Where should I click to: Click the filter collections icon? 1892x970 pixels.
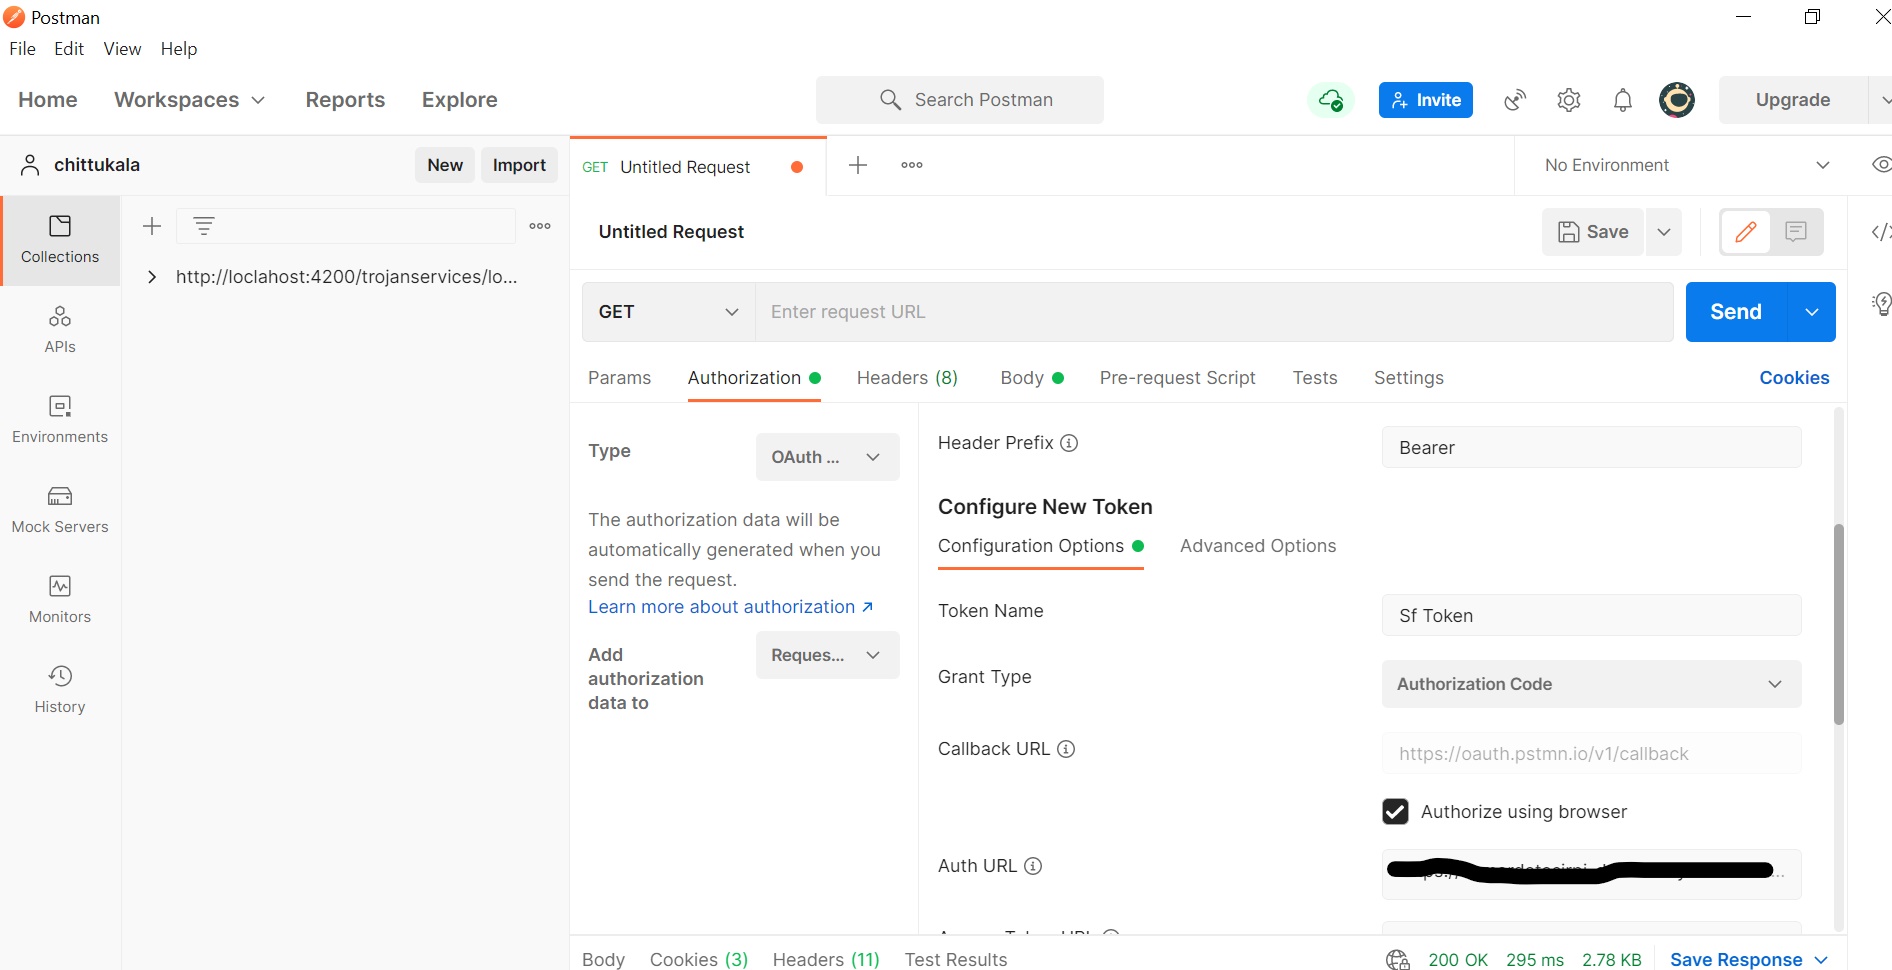[204, 226]
